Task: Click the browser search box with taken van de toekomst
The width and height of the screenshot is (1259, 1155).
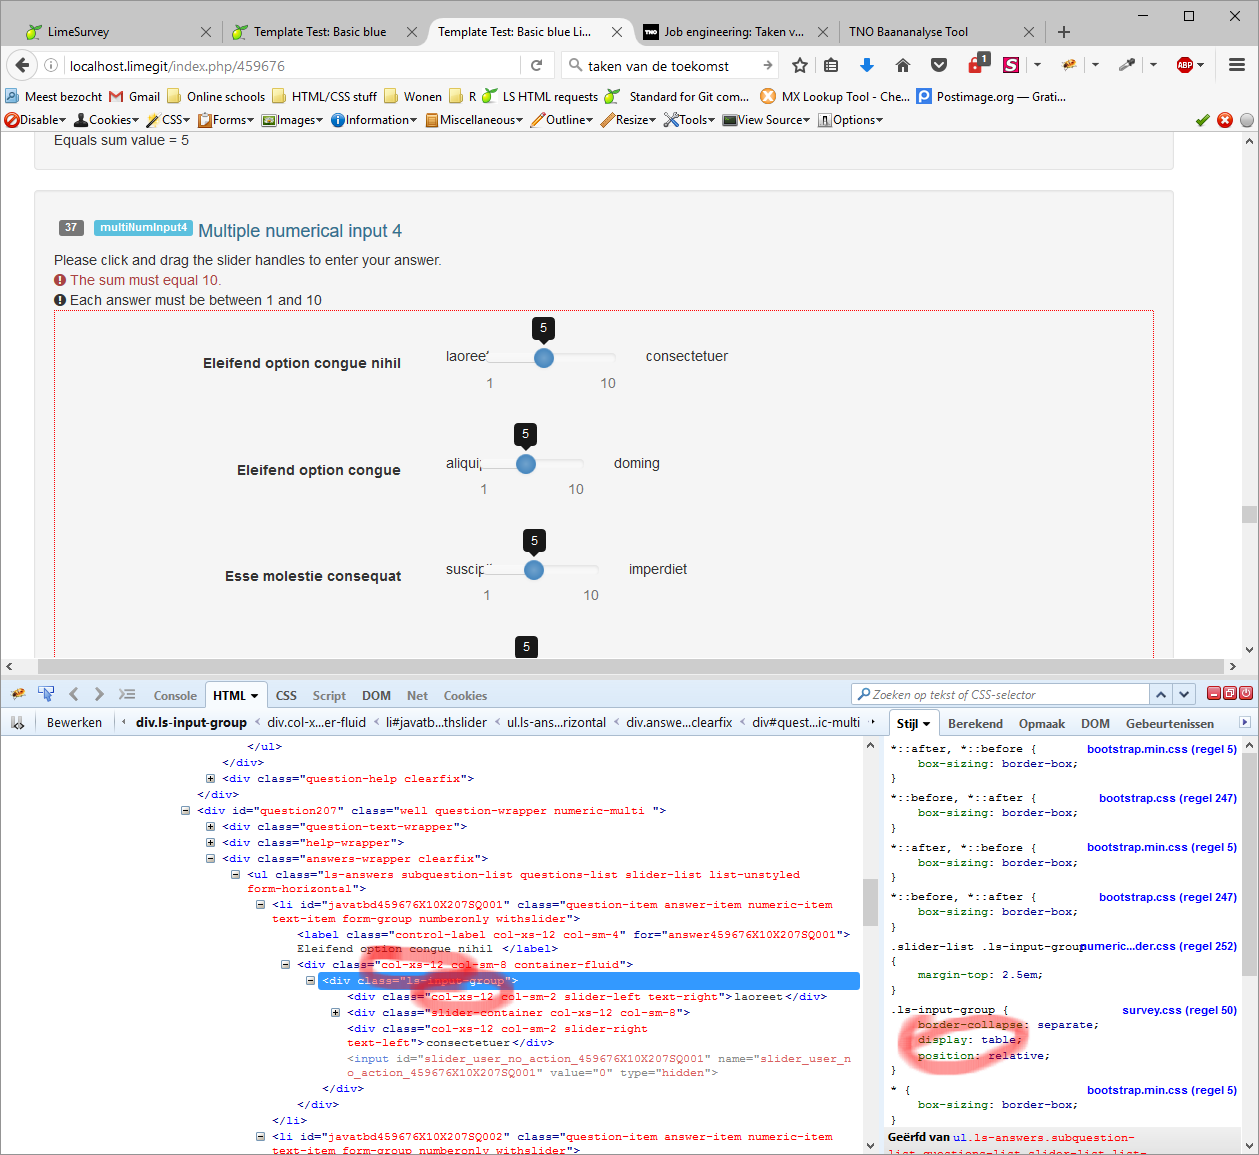Action: pyautogui.click(x=670, y=66)
